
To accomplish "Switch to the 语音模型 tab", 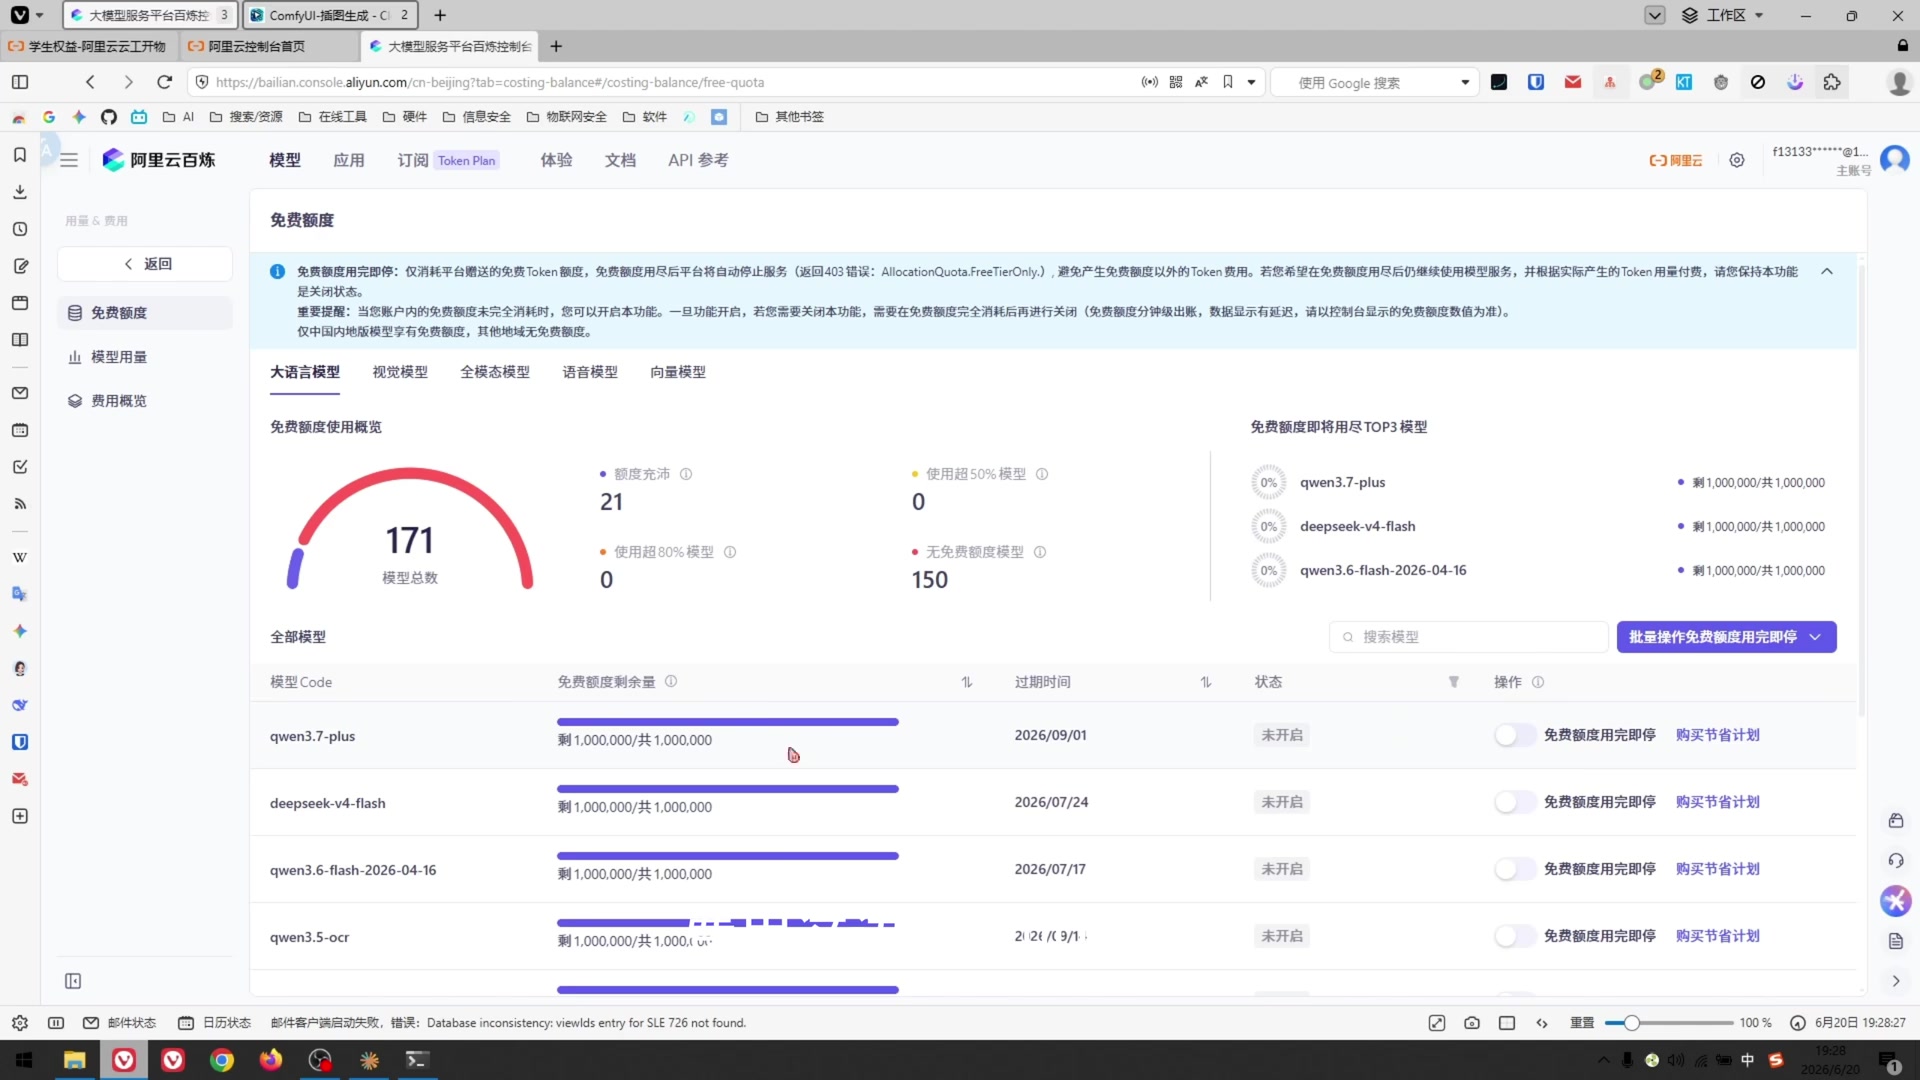I will (x=590, y=372).
